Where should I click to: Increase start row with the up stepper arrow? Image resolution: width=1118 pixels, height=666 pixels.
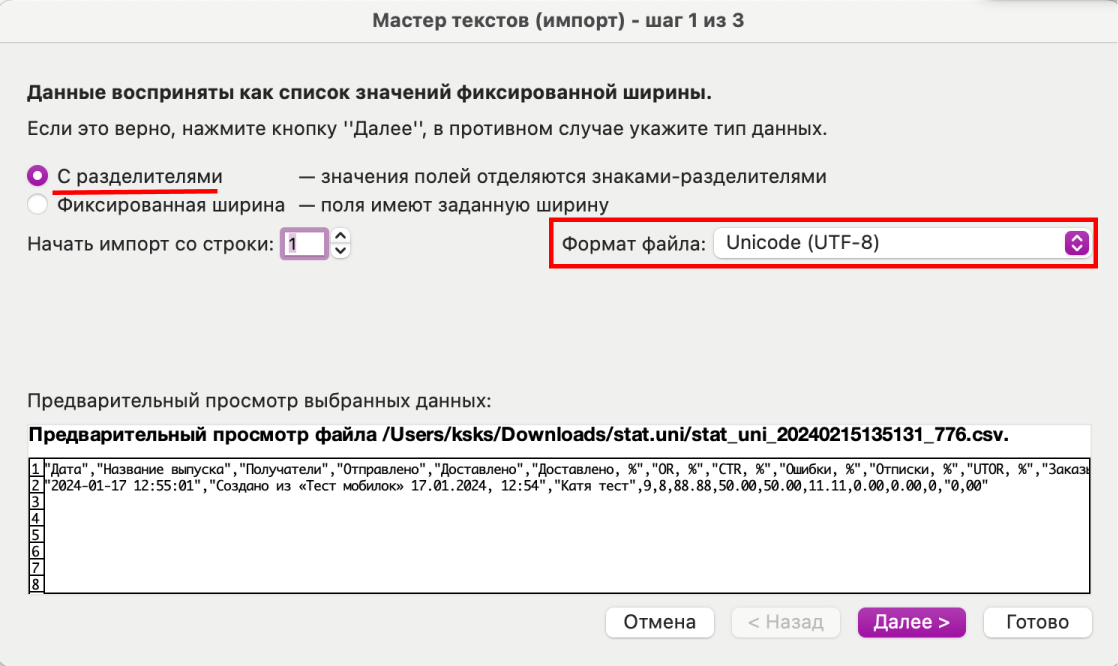pyautogui.click(x=340, y=237)
